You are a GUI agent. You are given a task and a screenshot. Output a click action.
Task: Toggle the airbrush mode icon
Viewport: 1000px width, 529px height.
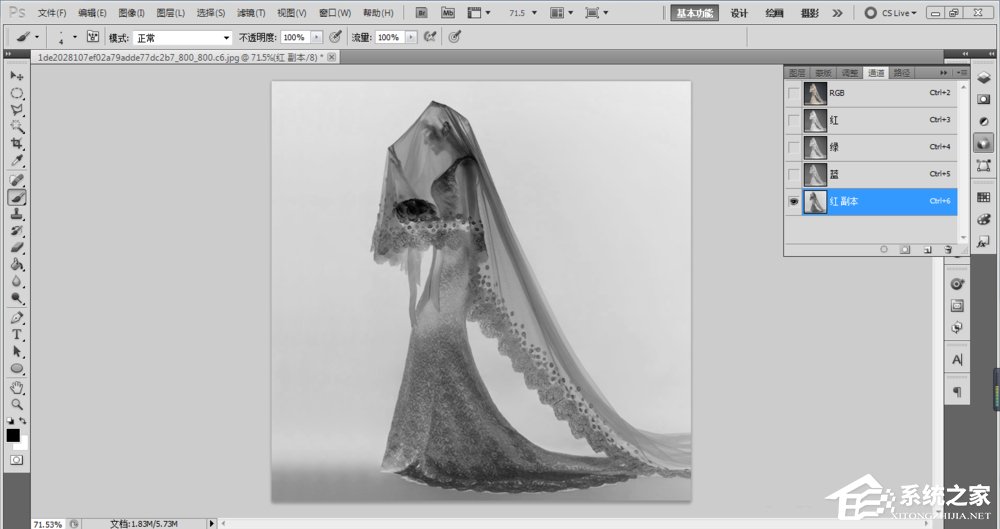point(429,36)
